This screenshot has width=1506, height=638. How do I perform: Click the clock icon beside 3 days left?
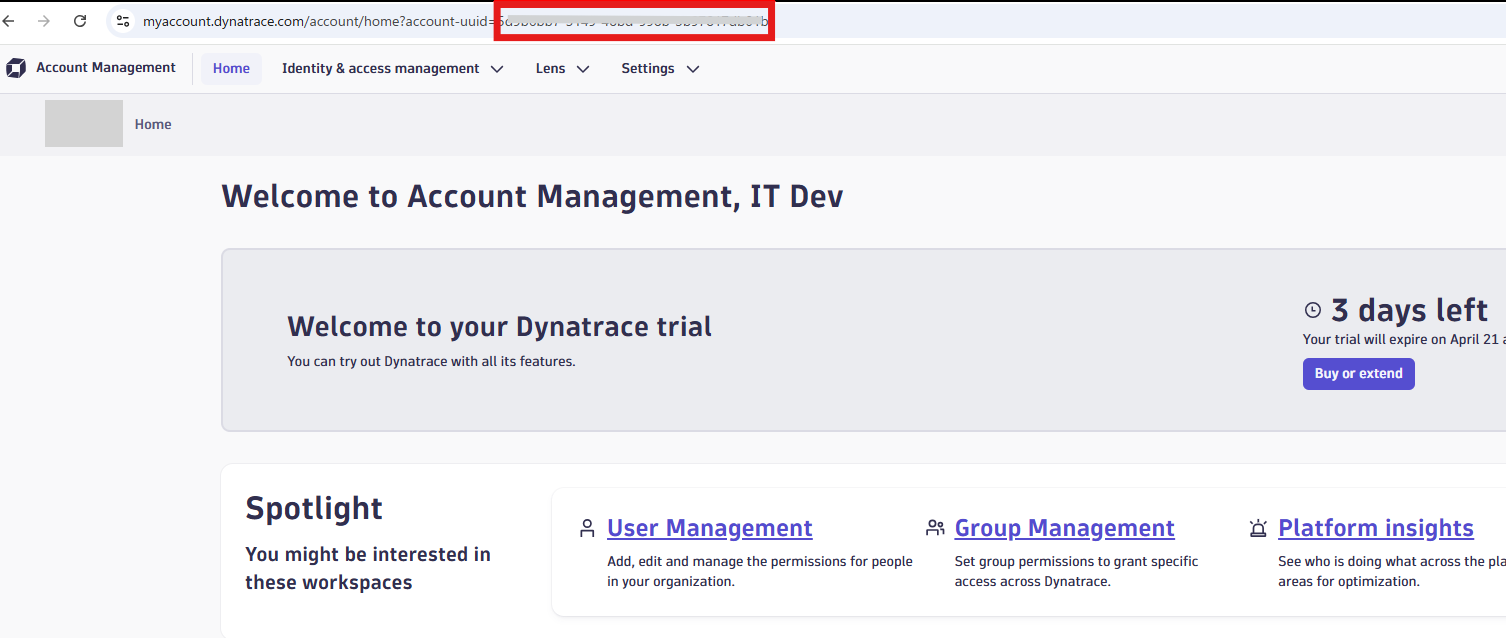[x=1313, y=311]
